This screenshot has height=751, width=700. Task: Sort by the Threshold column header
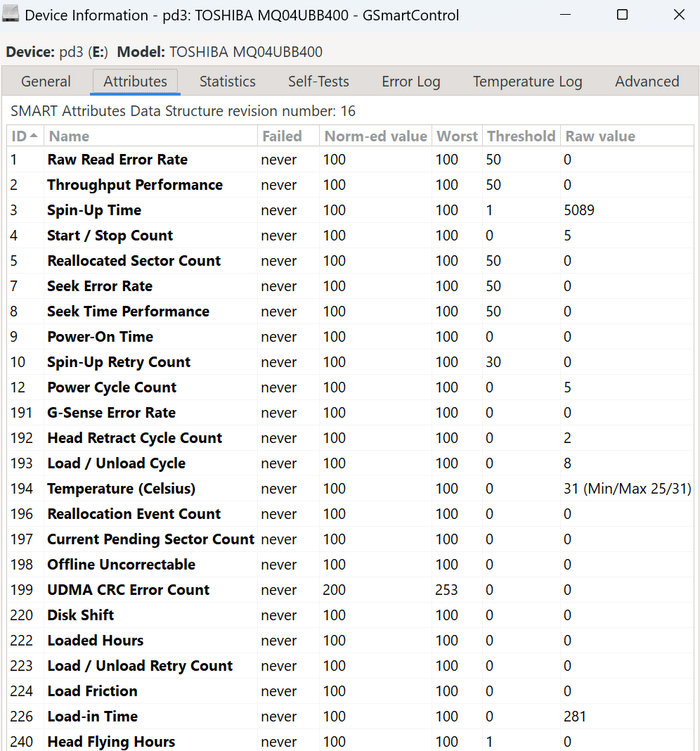pyautogui.click(x=520, y=136)
